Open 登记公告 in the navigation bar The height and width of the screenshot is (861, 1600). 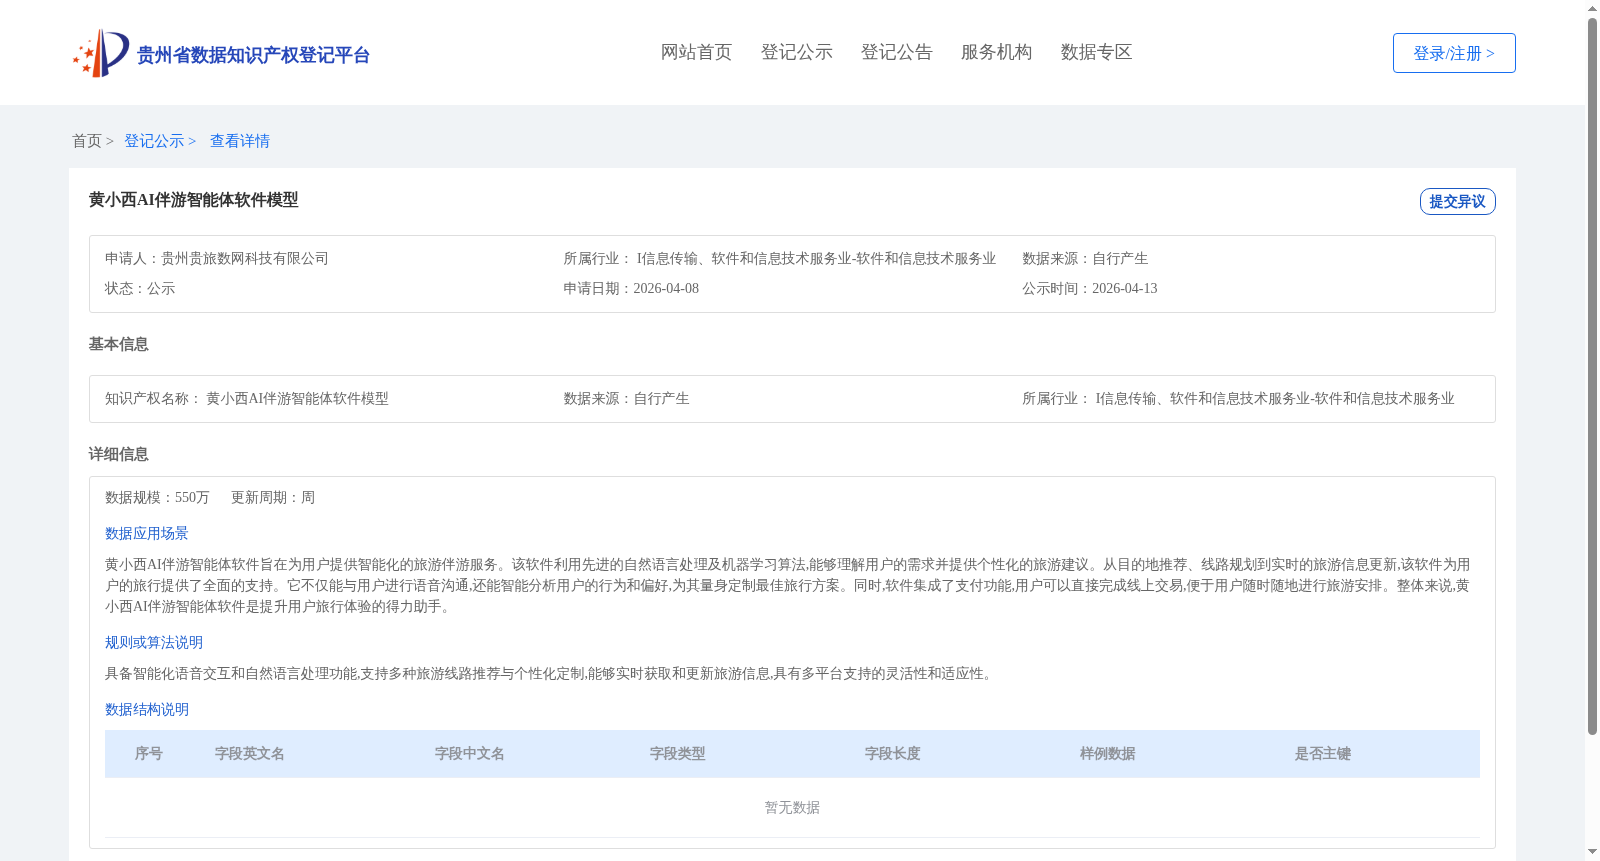pyautogui.click(x=896, y=52)
